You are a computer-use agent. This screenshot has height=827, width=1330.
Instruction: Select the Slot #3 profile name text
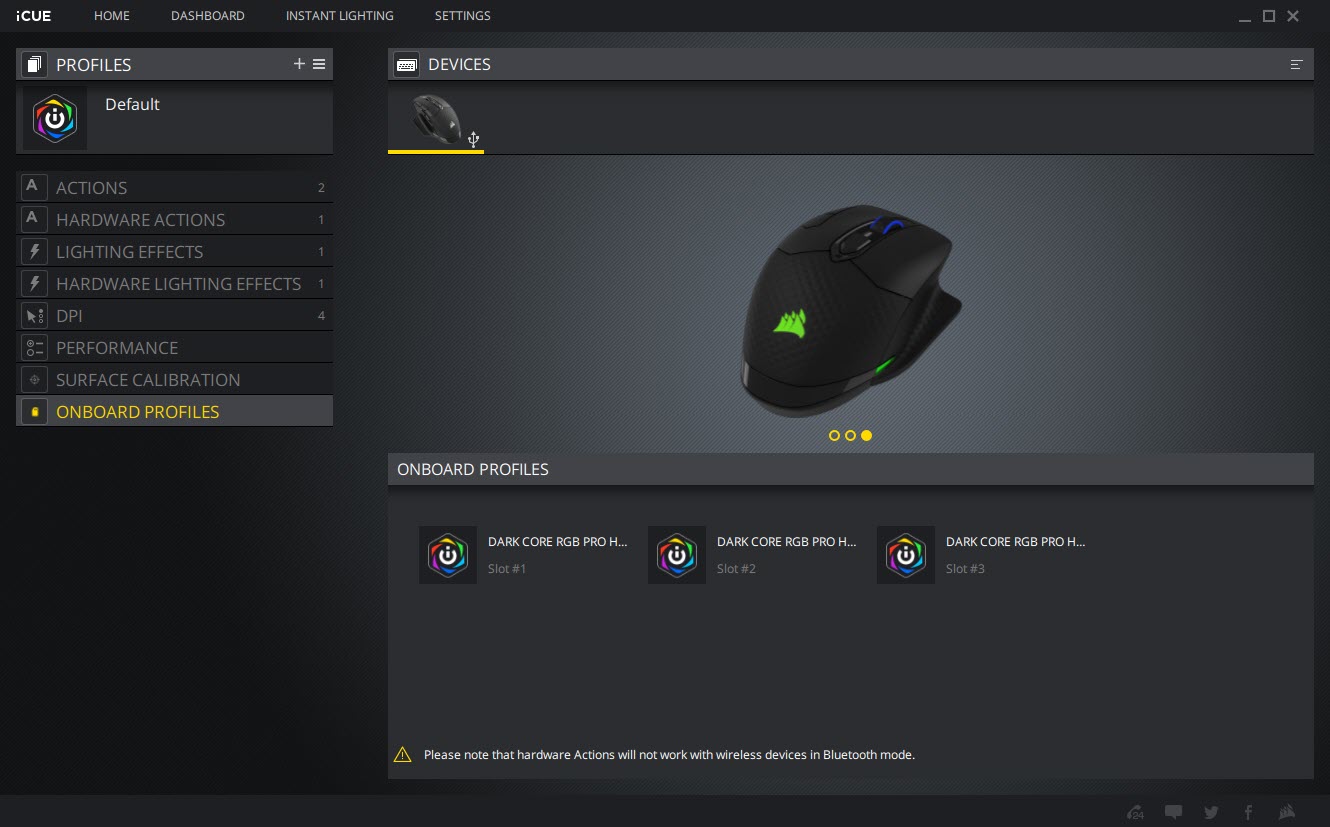point(1016,542)
